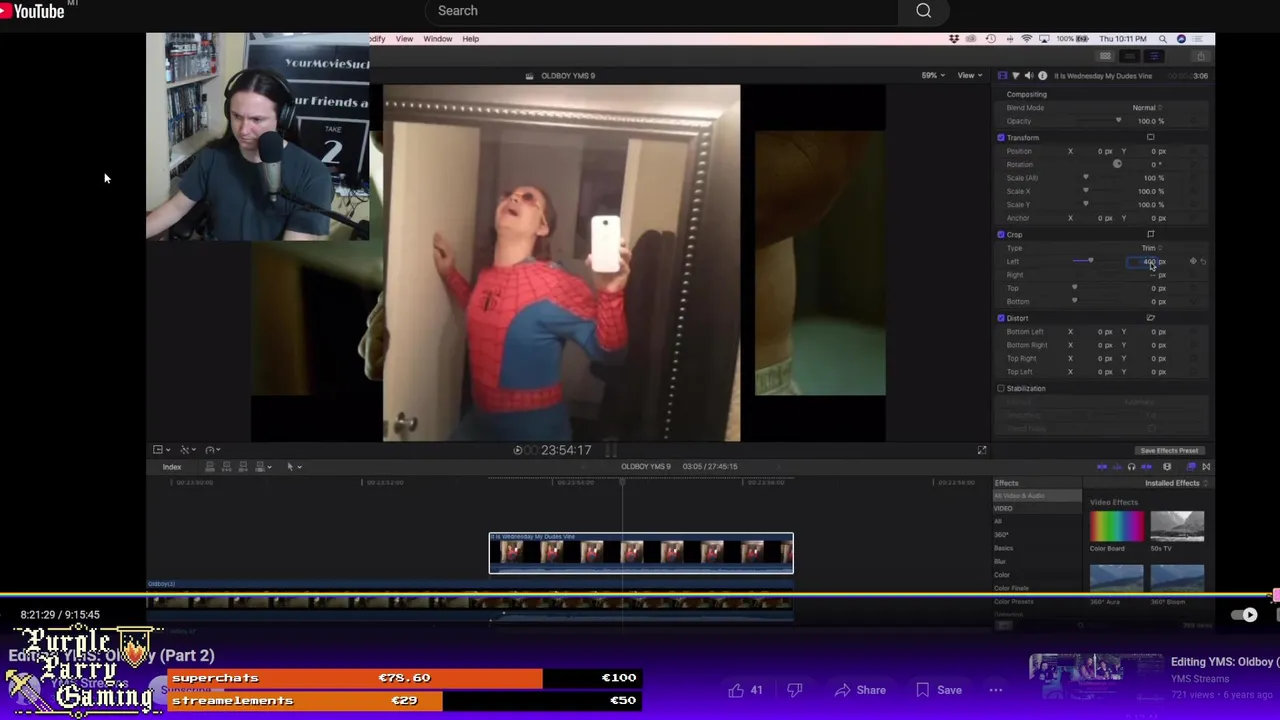Click the YouTube Save button
The width and height of the screenshot is (1280, 720).
click(940, 690)
